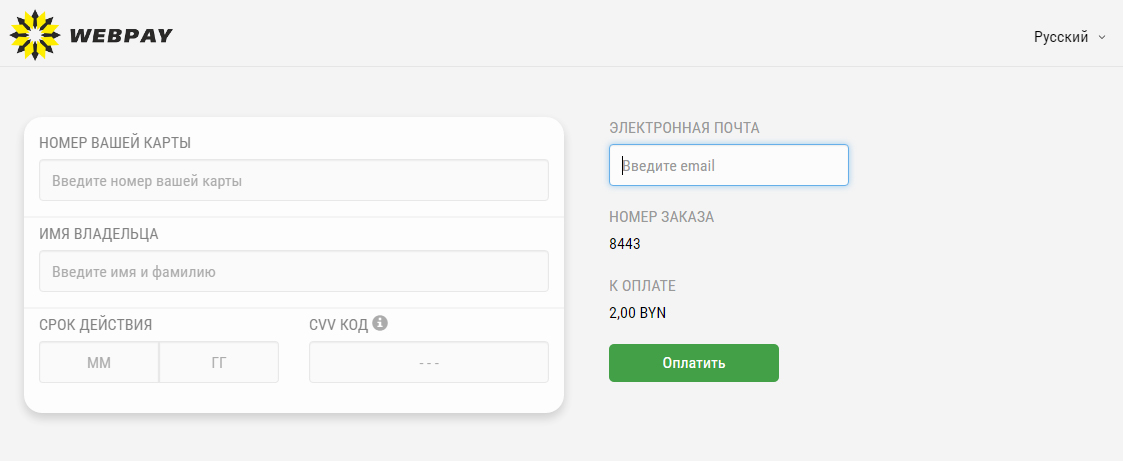Screen dimensions: 1123x461
Task: Click the WEBPAY wordmark text
Action: click(x=121, y=36)
